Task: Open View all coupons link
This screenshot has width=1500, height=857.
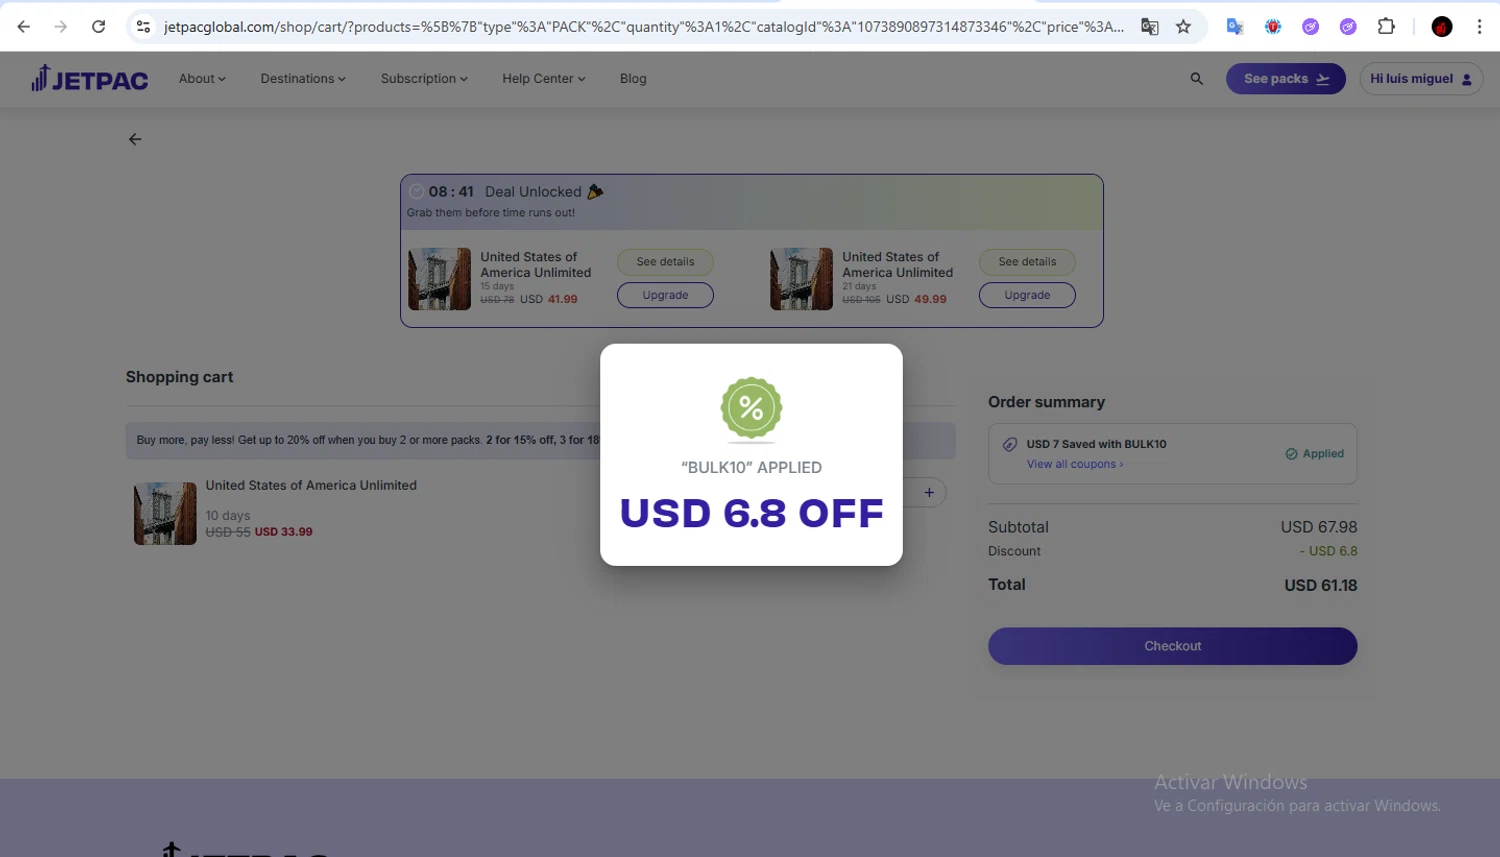Action: point(1075,464)
